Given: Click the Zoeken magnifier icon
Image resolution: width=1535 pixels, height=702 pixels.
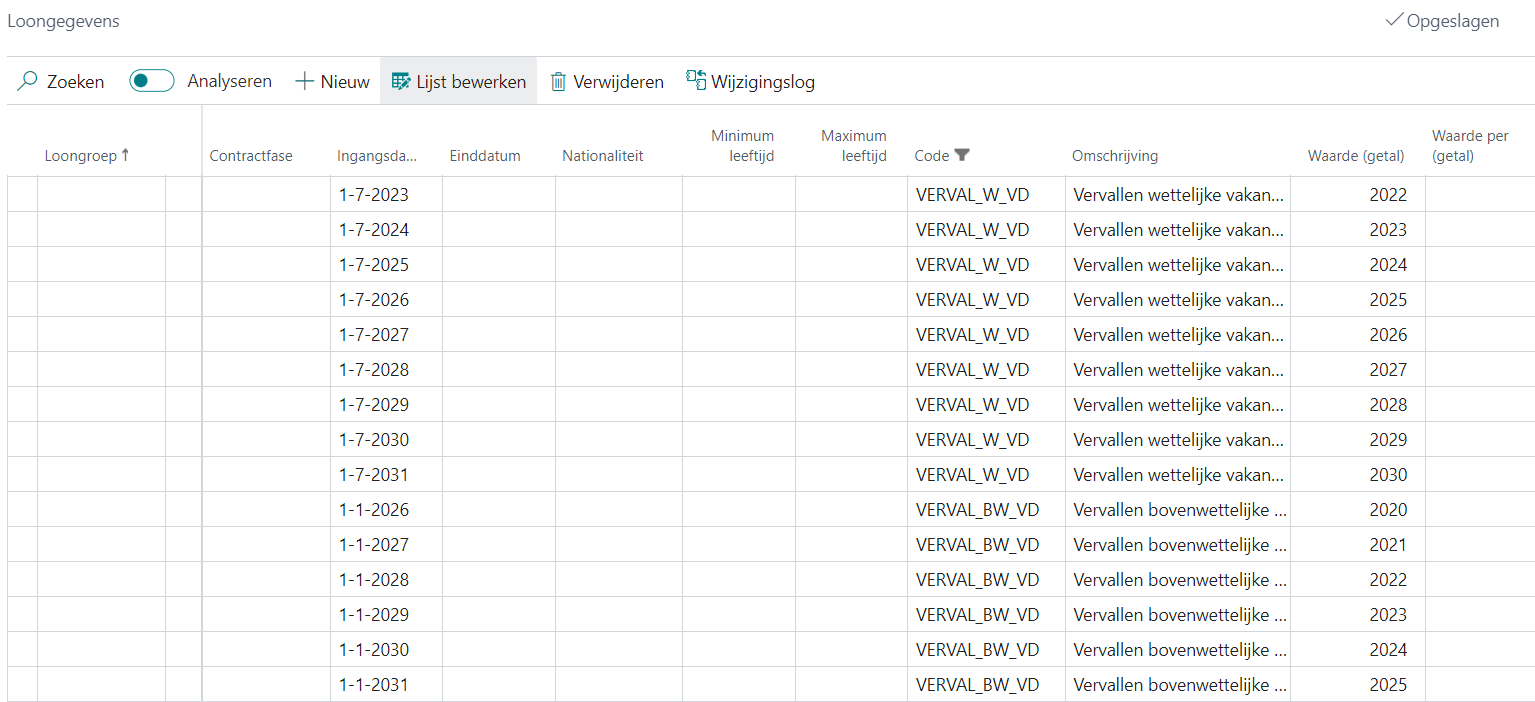Looking at the screenshot, I should [28, 82].
